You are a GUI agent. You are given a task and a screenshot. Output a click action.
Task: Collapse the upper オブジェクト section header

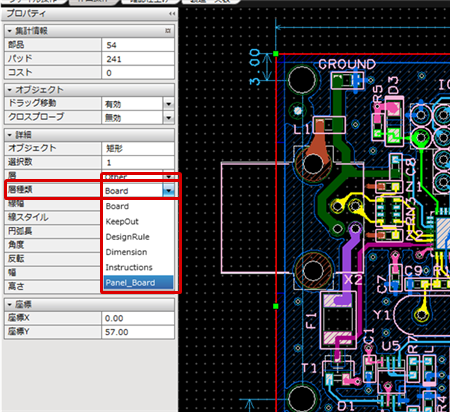[x=10, y=90]
